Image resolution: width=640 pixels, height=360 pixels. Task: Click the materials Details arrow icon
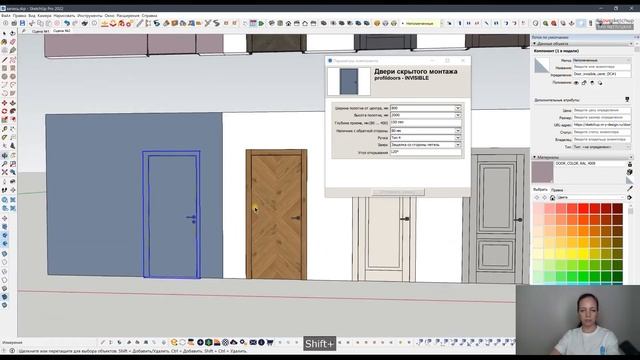[x=630, y=198]
